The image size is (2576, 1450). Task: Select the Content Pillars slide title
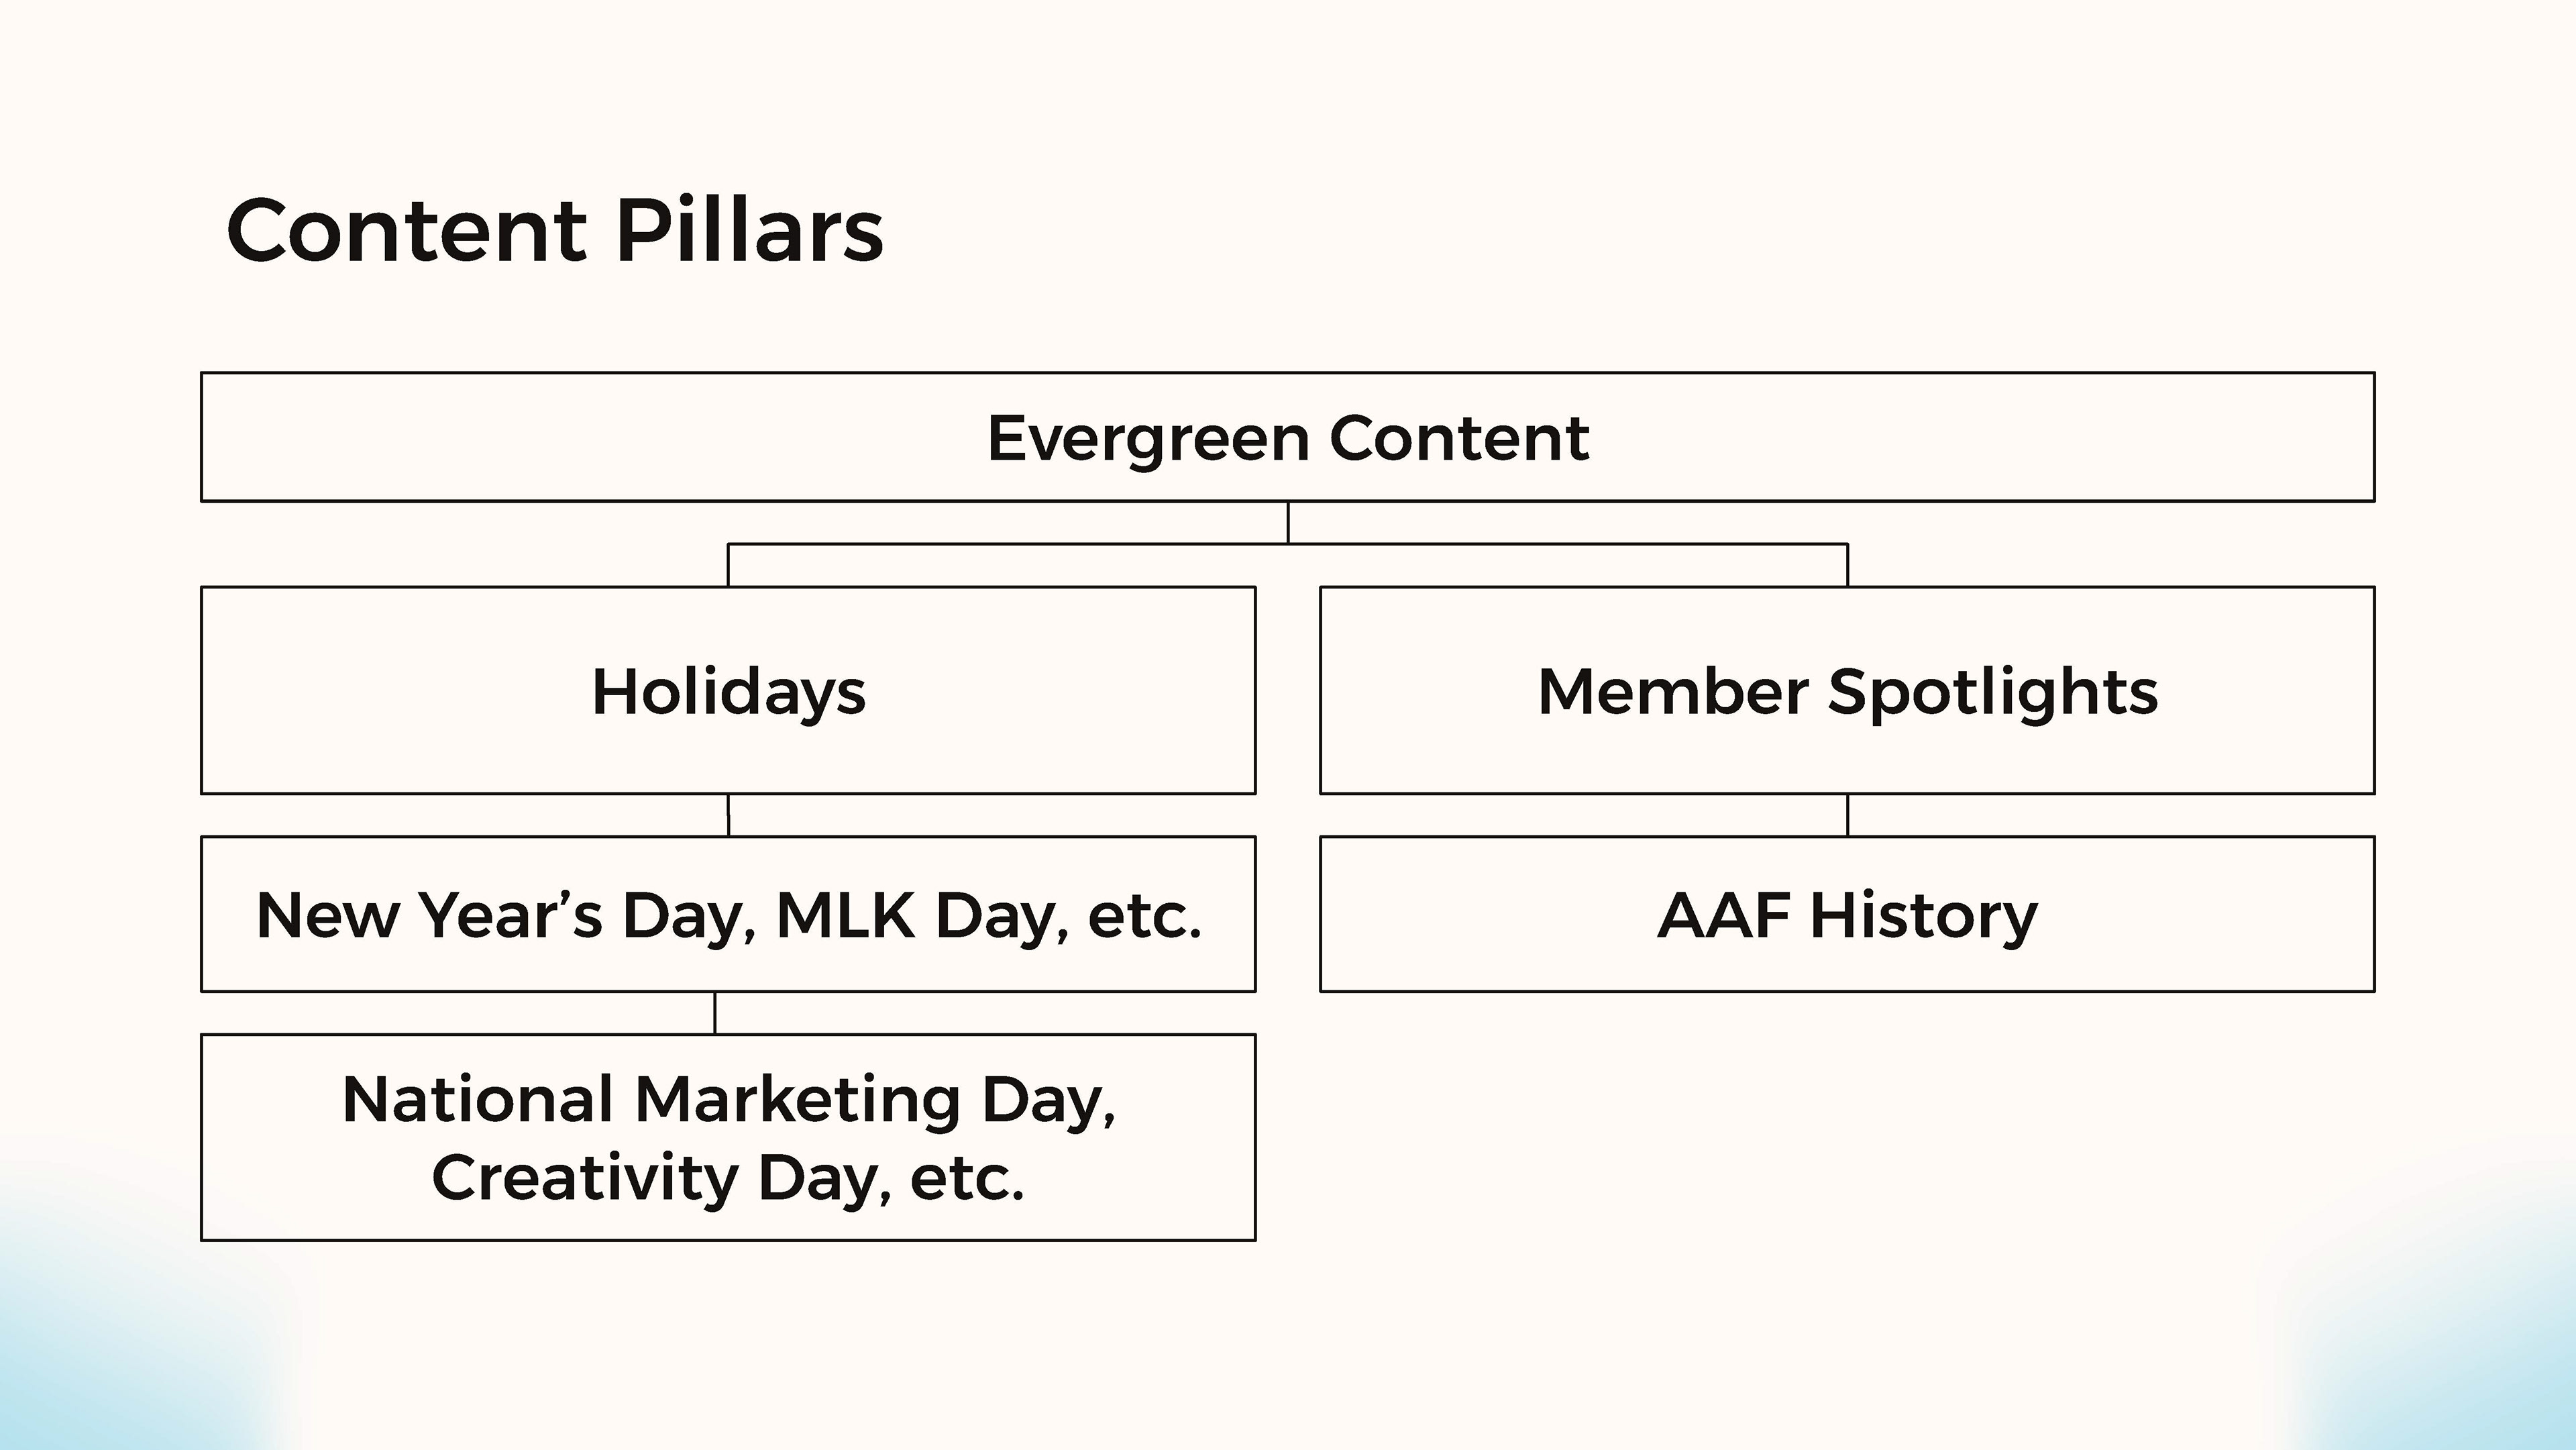[x=555, y=231]
